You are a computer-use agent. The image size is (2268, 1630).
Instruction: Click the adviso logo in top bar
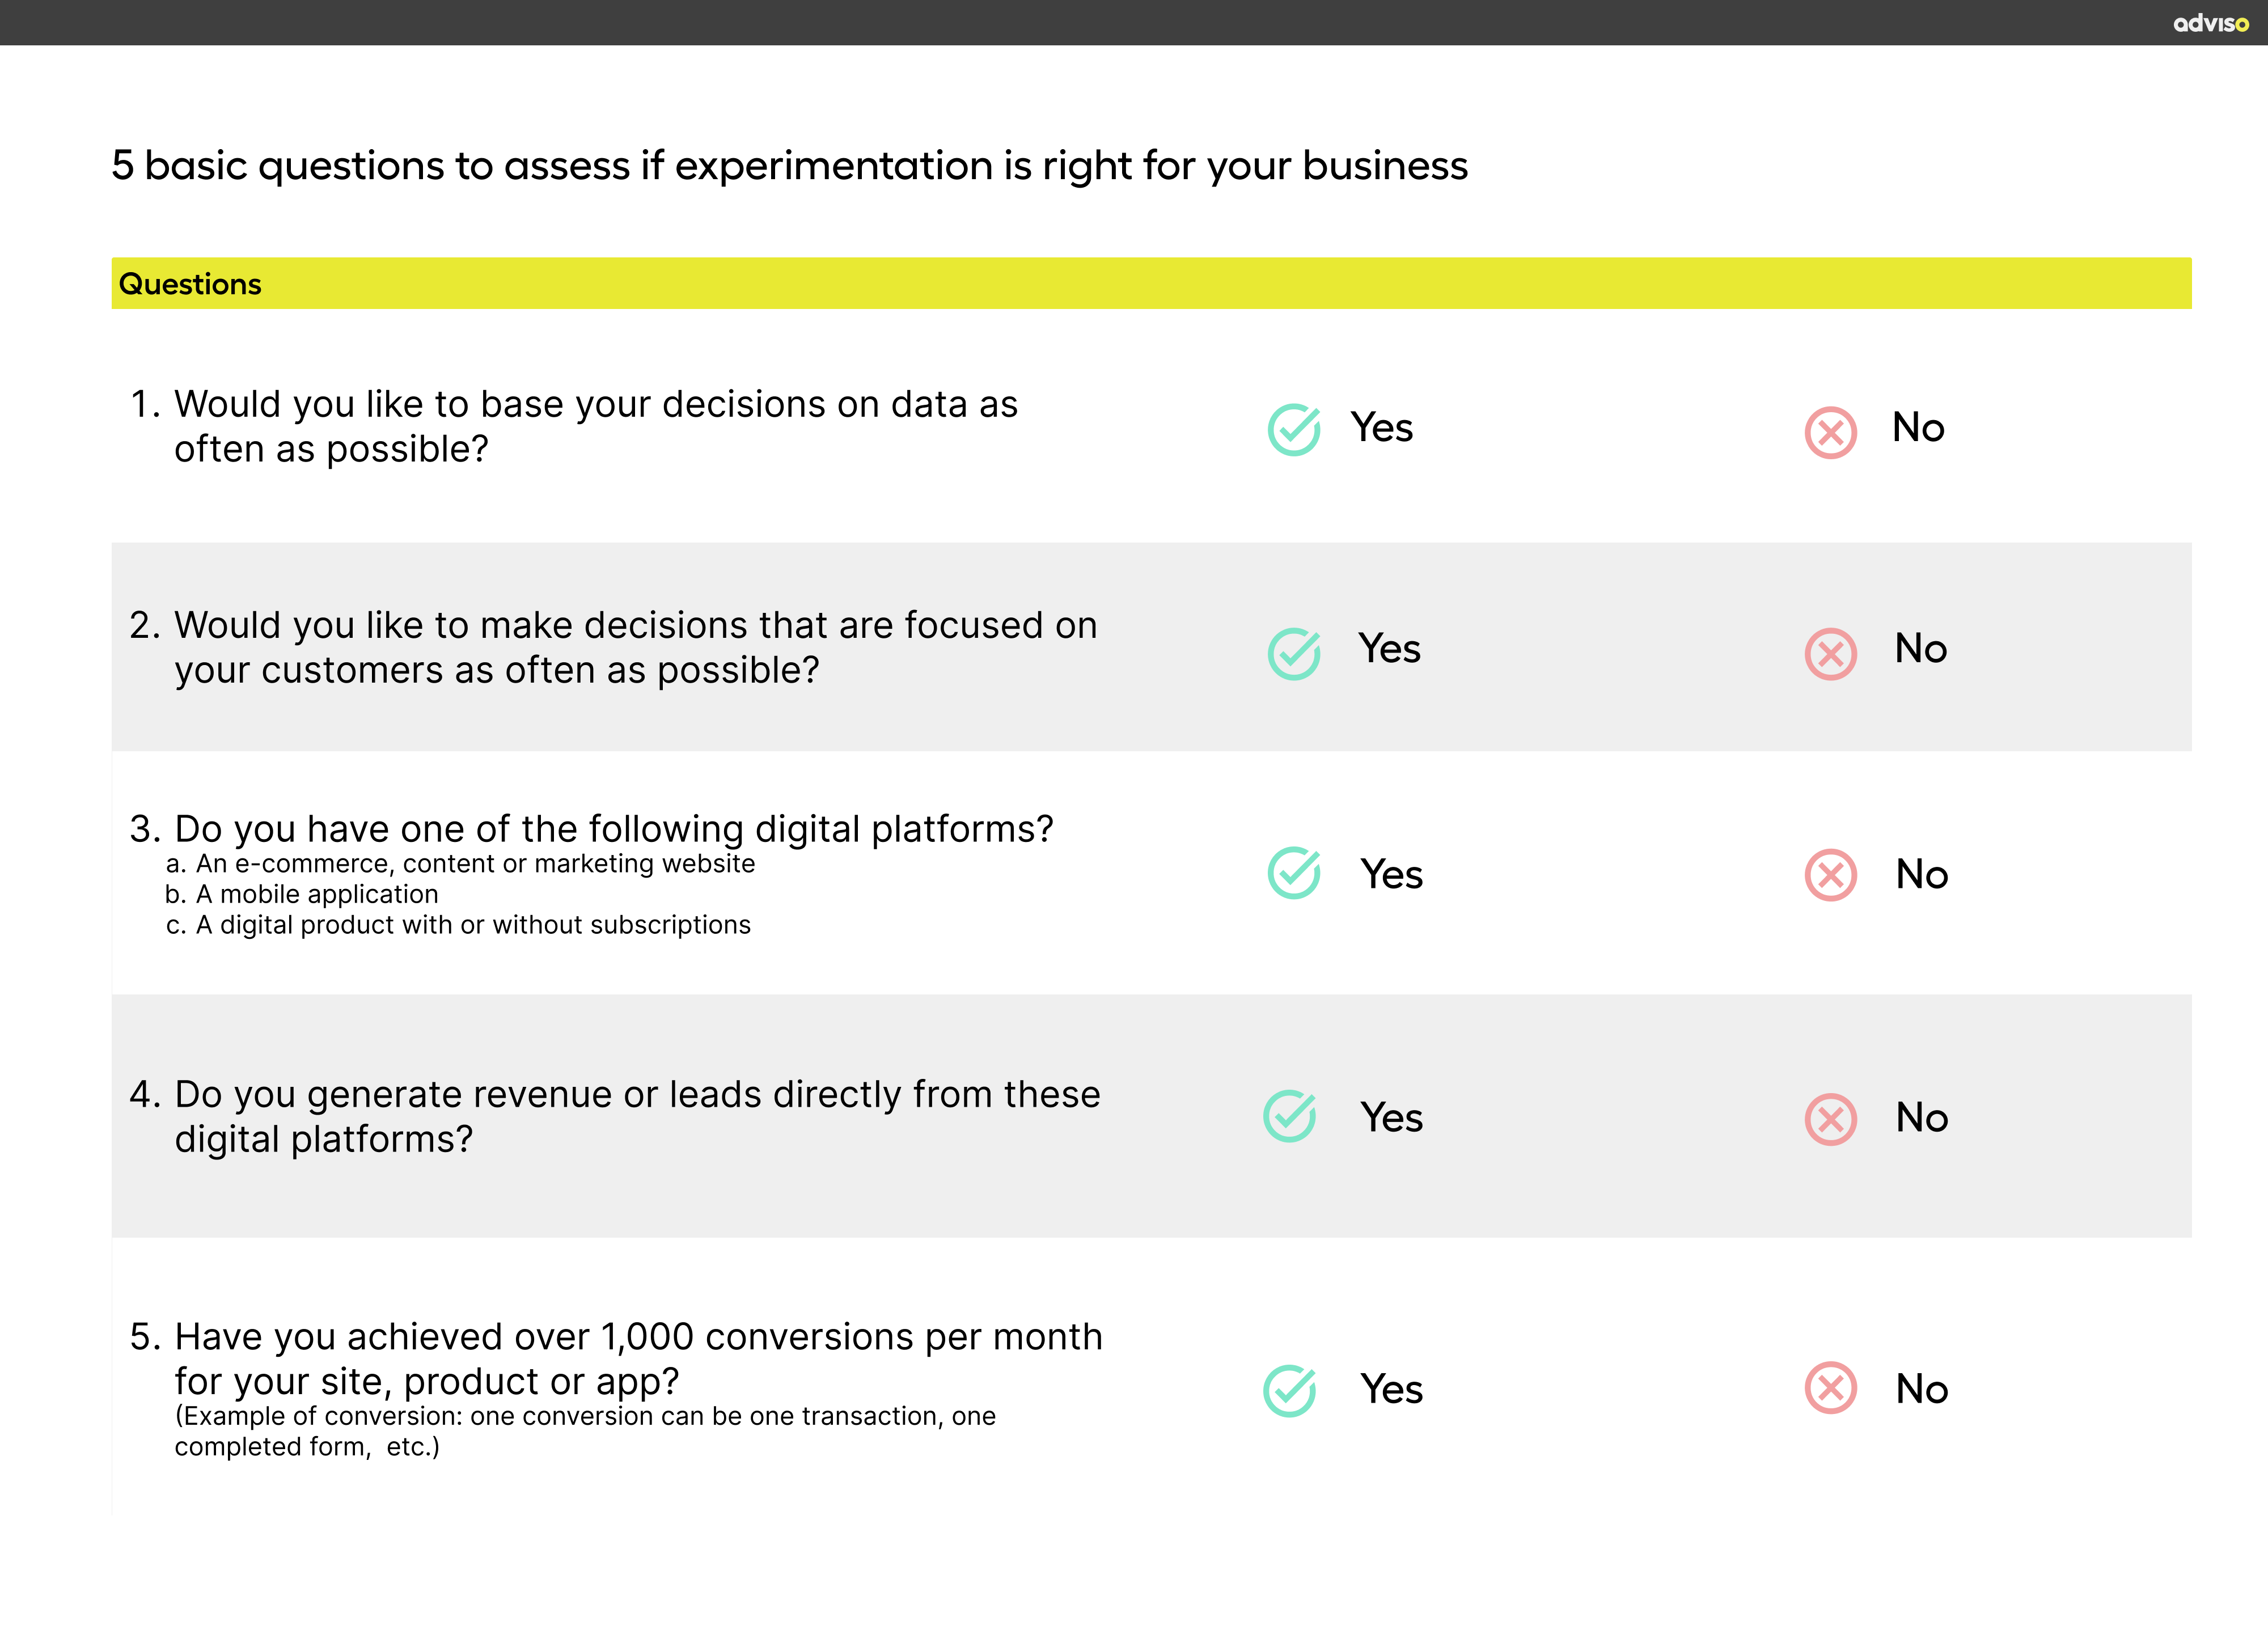click(x=2210, y=23)
